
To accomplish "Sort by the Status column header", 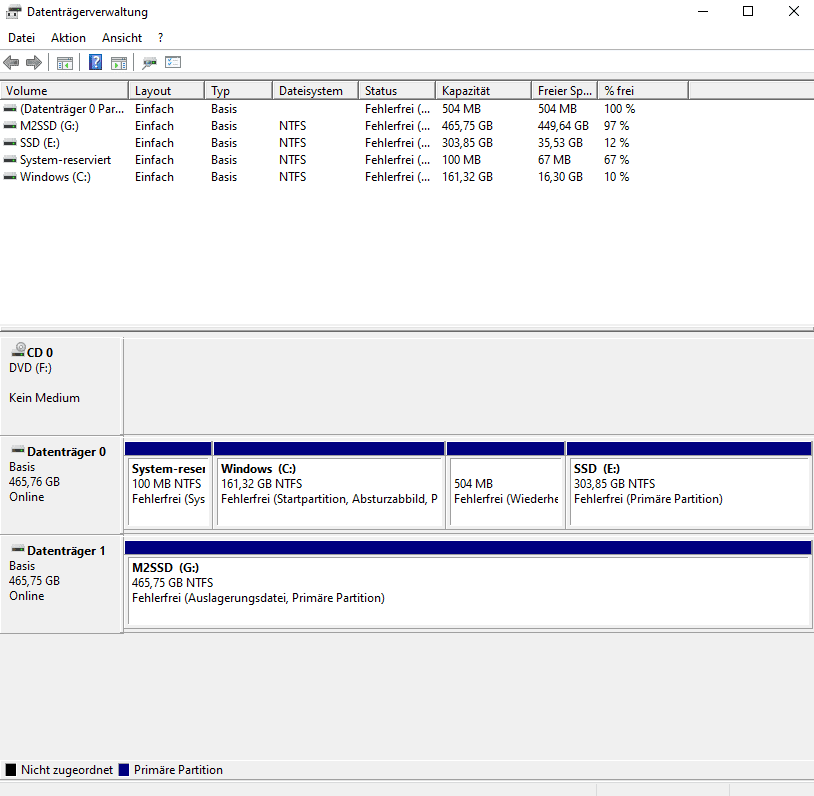I will click(397, 91).
